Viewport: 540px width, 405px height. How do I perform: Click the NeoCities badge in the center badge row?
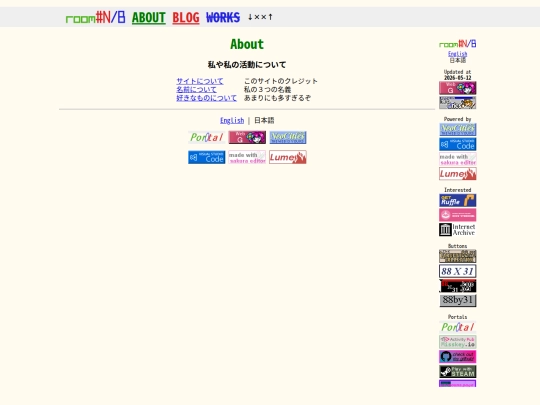pos(288,137)
